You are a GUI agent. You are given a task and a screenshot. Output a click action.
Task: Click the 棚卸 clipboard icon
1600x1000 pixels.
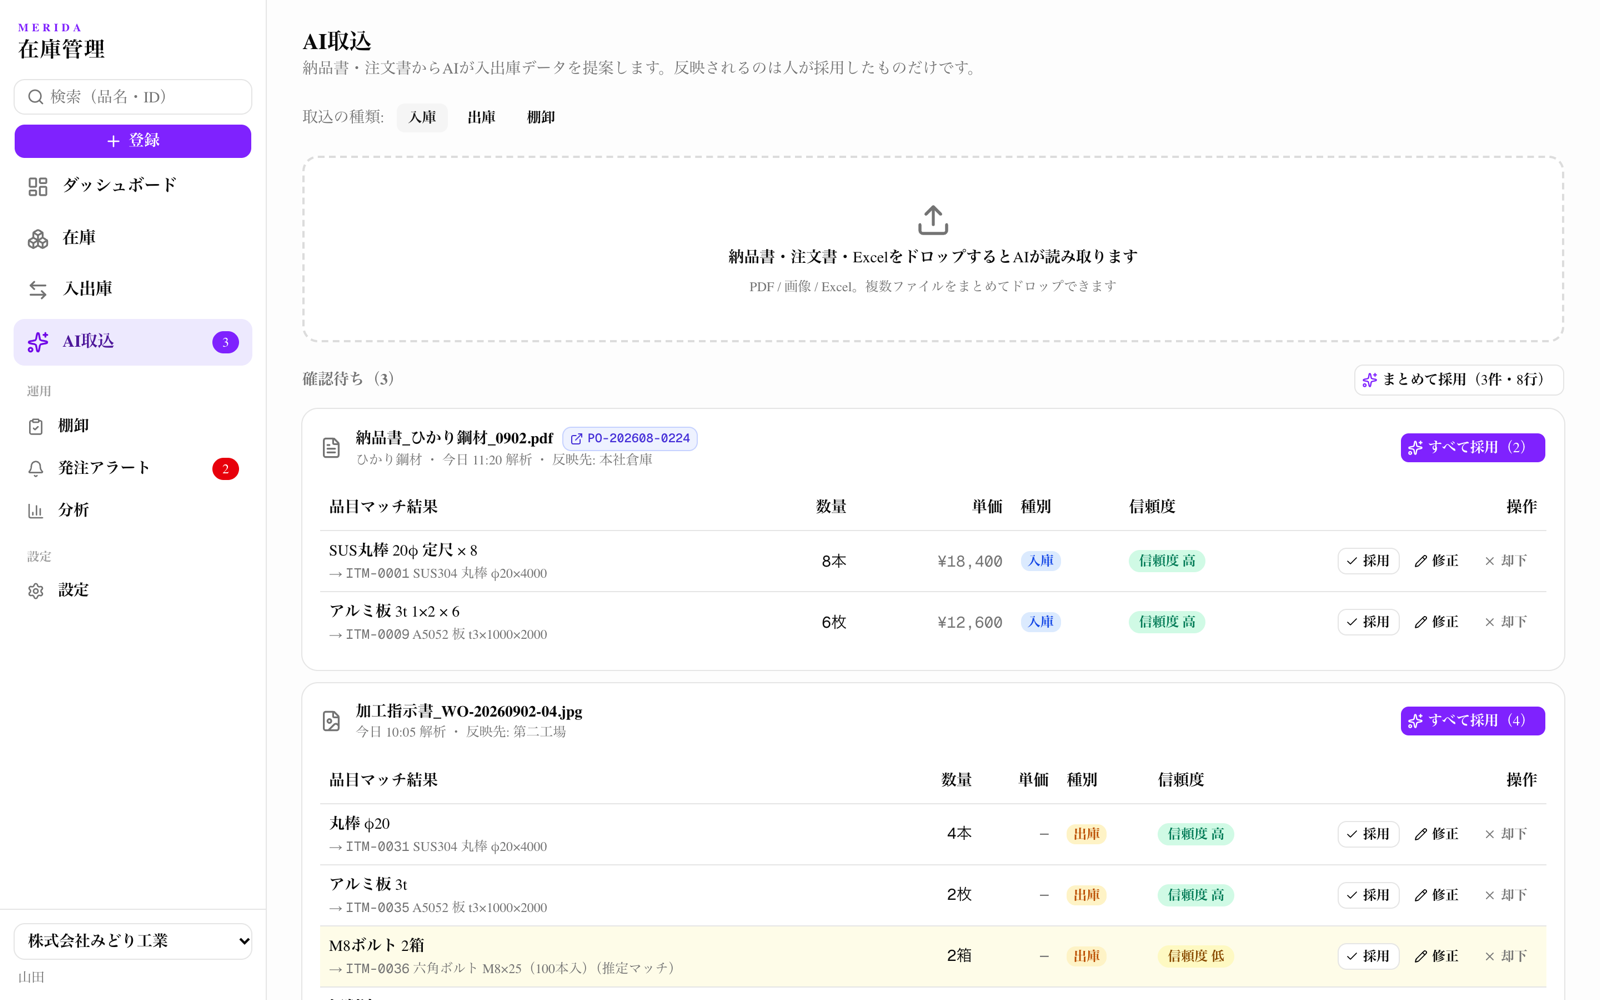pyautogui.click(x=36, y=426)
